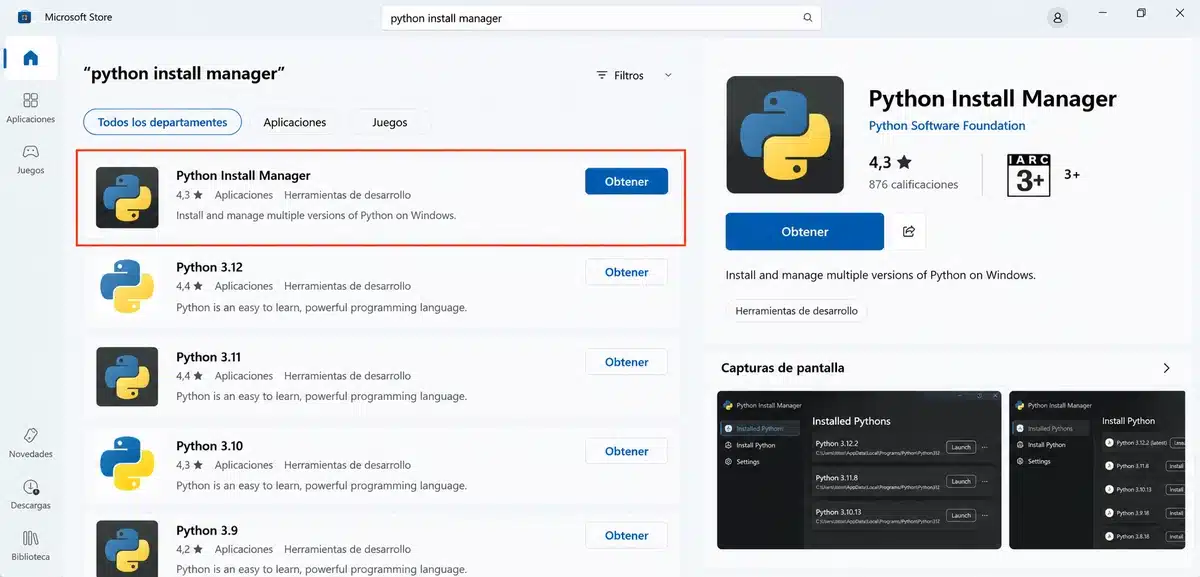Click the 4,3 star rating in details panel
This screenshot has height=577, width=1200.
890,162
